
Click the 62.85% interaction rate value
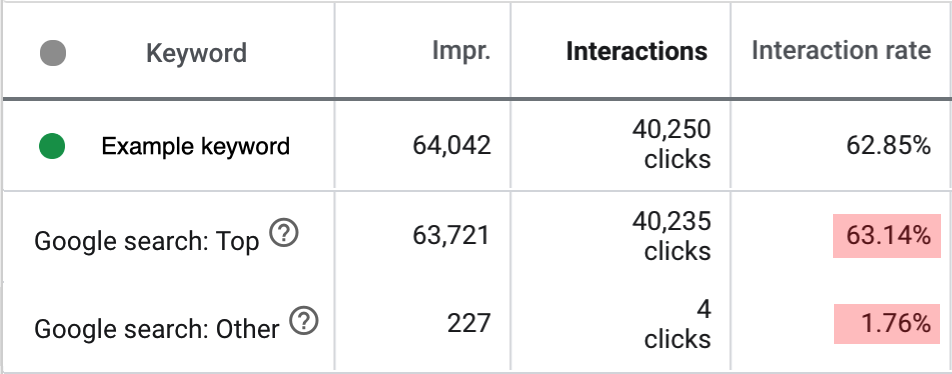pos(888,146)
